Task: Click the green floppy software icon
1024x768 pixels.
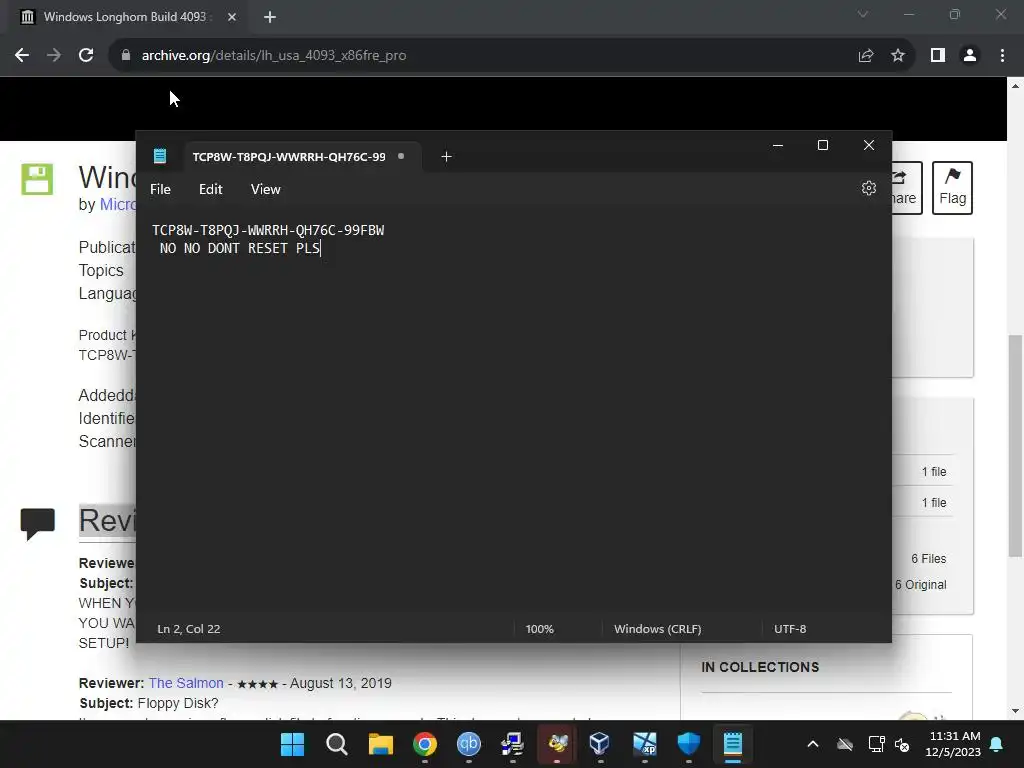Action: 37,179
